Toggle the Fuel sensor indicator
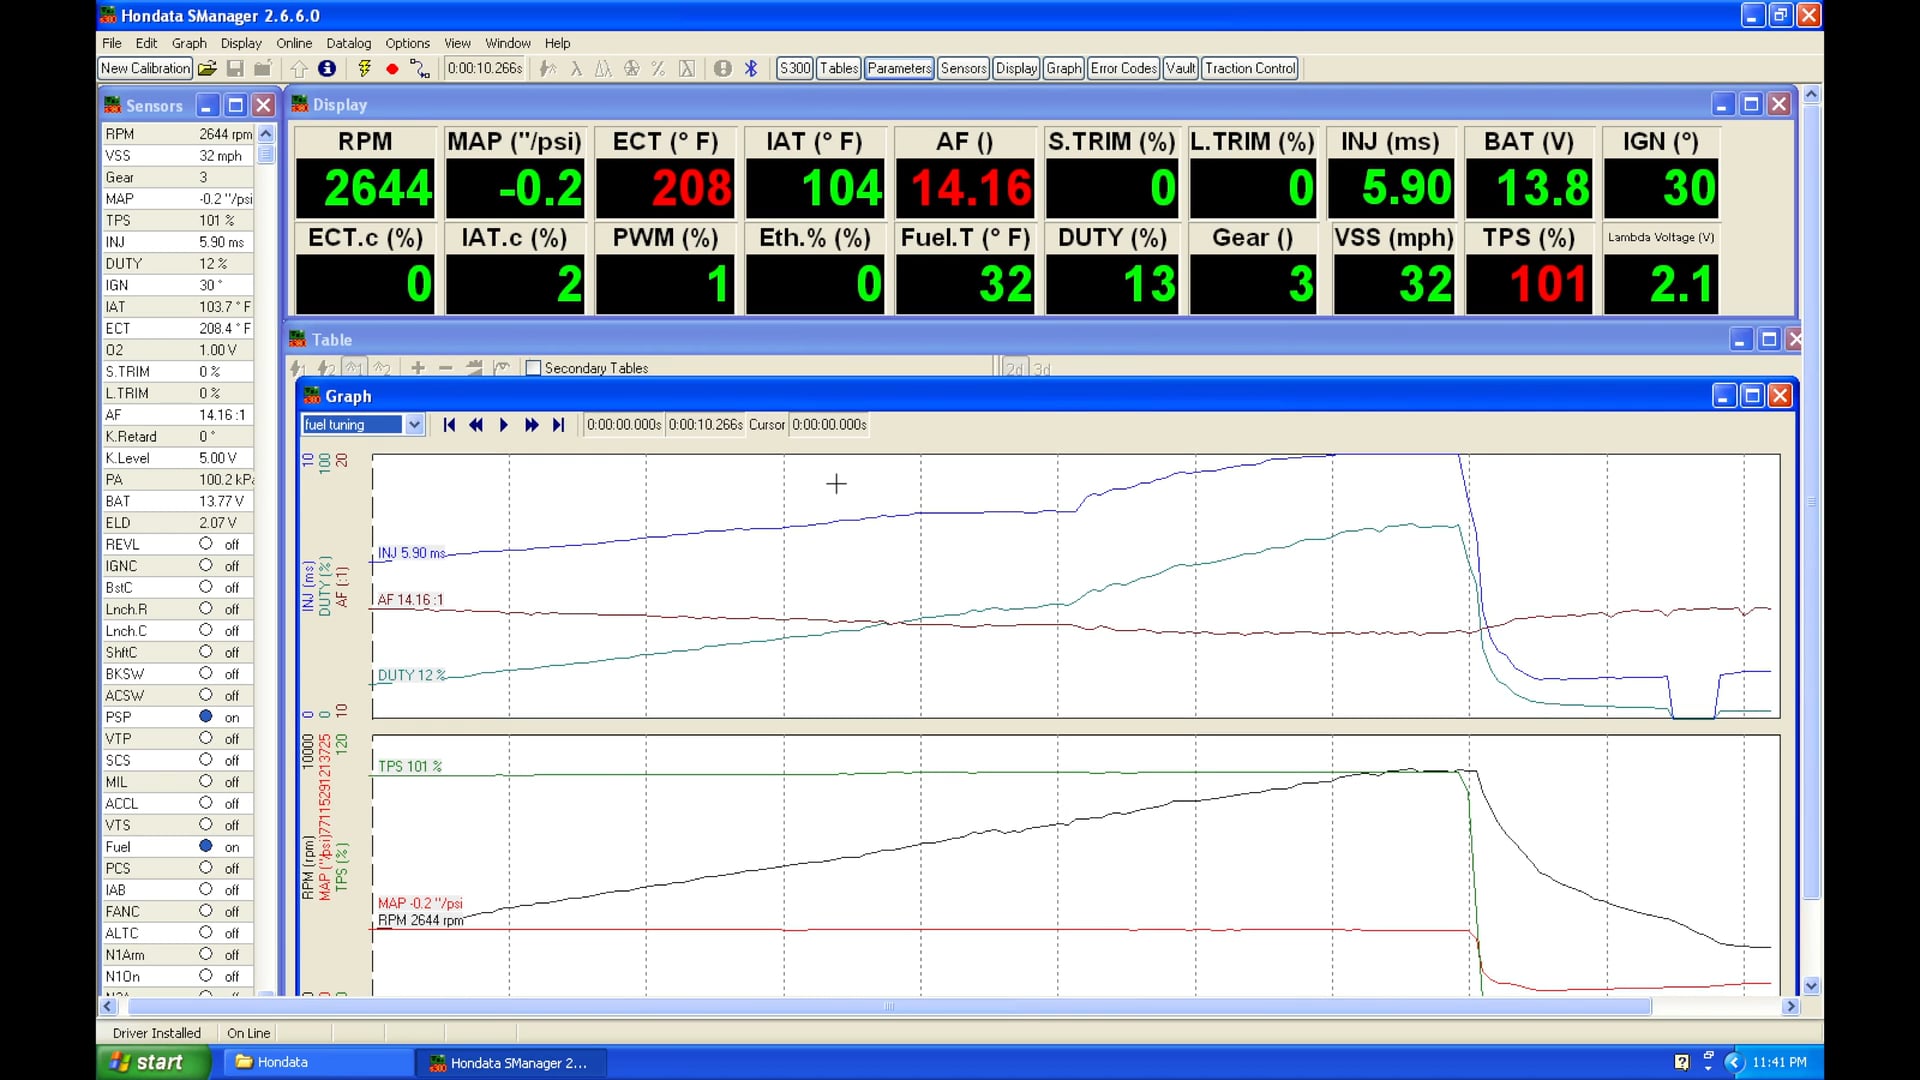 point(207,846)
